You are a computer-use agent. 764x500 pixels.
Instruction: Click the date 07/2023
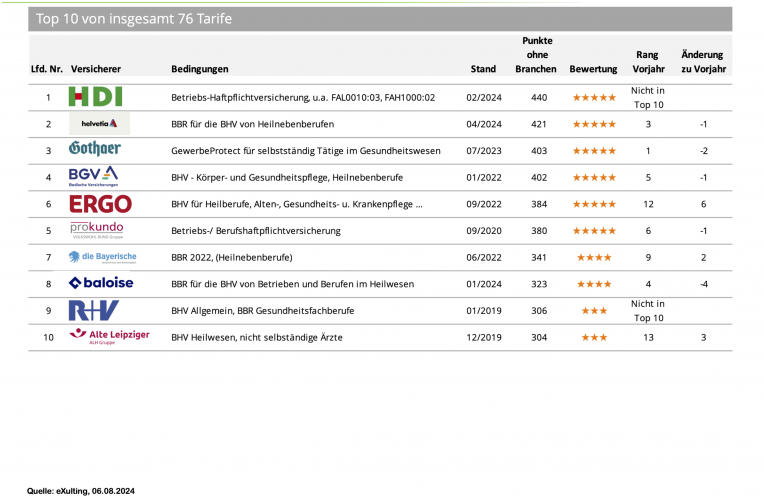pos(484,151)
